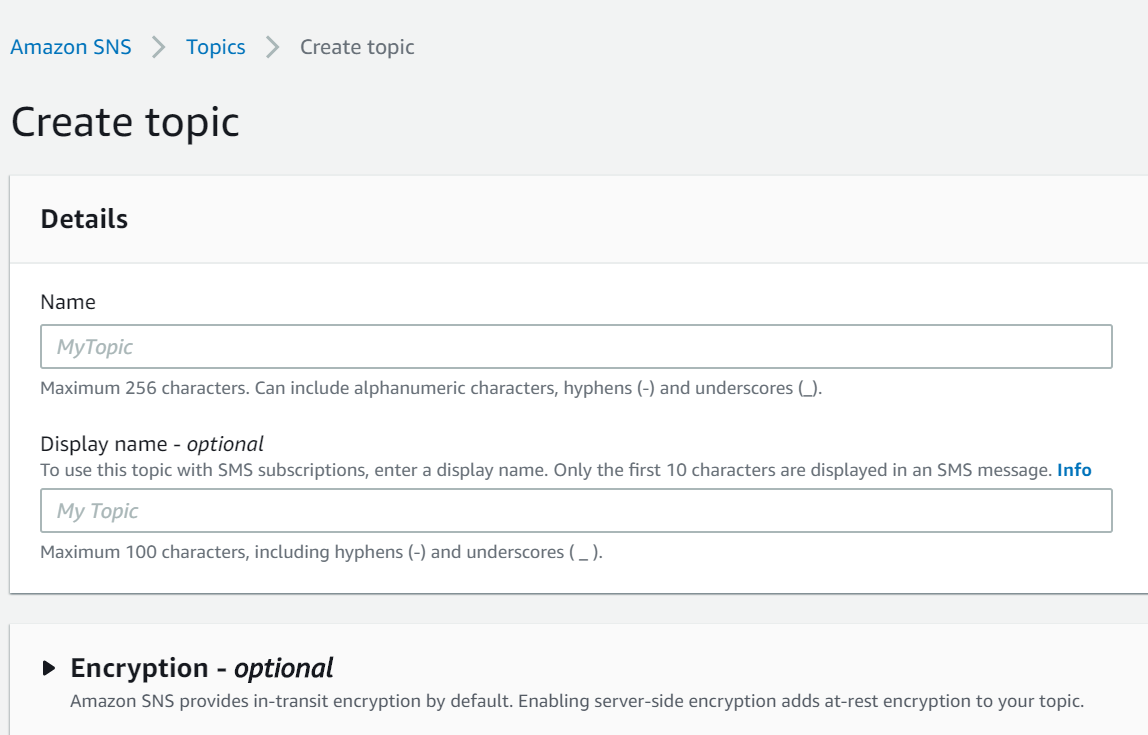Click the SMS subscriptions description text
Screen dimensions: 1148x735
[546, 470]
